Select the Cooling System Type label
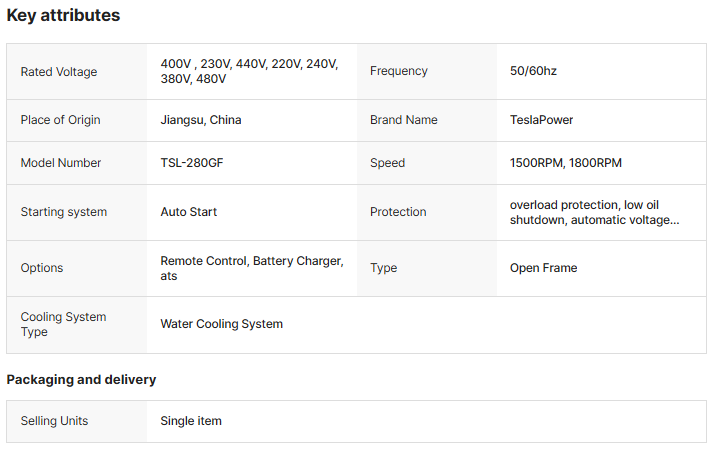Screen dimensions: 712x457 coord(64,324)
